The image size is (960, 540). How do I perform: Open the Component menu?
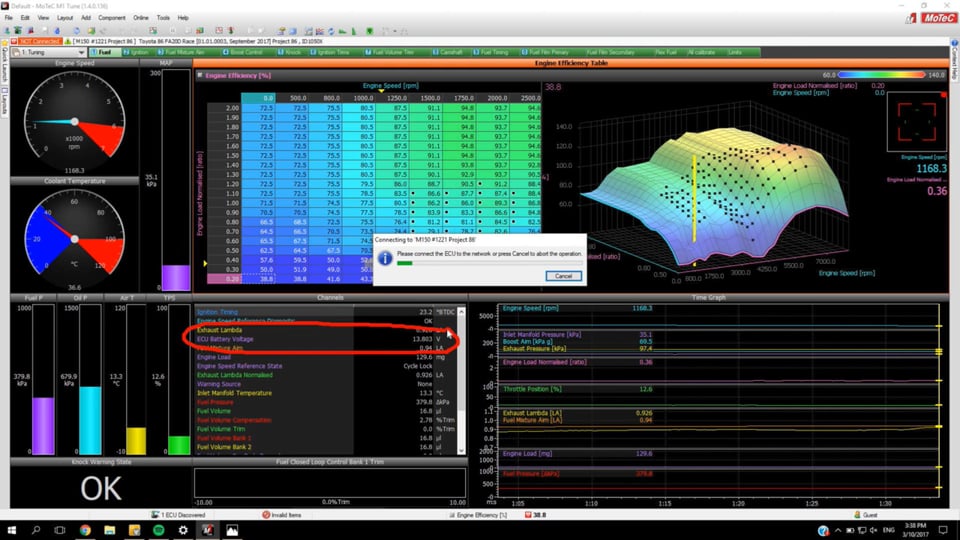click(112, 18)
